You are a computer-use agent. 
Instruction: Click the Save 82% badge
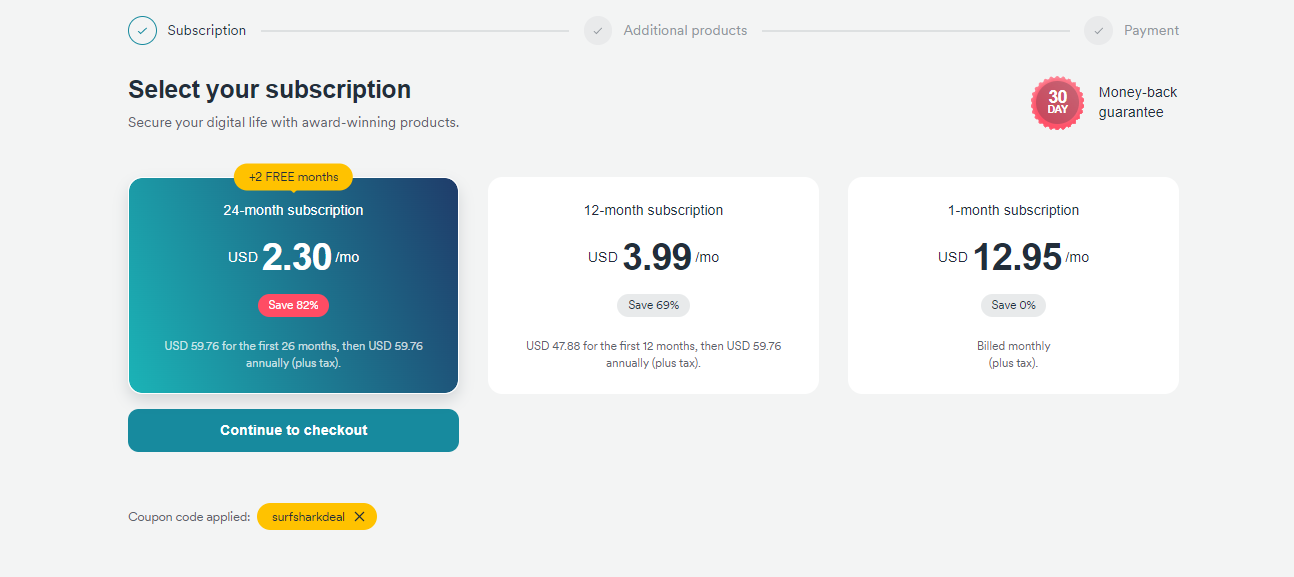pyautogui.click(x=293, y=305)
